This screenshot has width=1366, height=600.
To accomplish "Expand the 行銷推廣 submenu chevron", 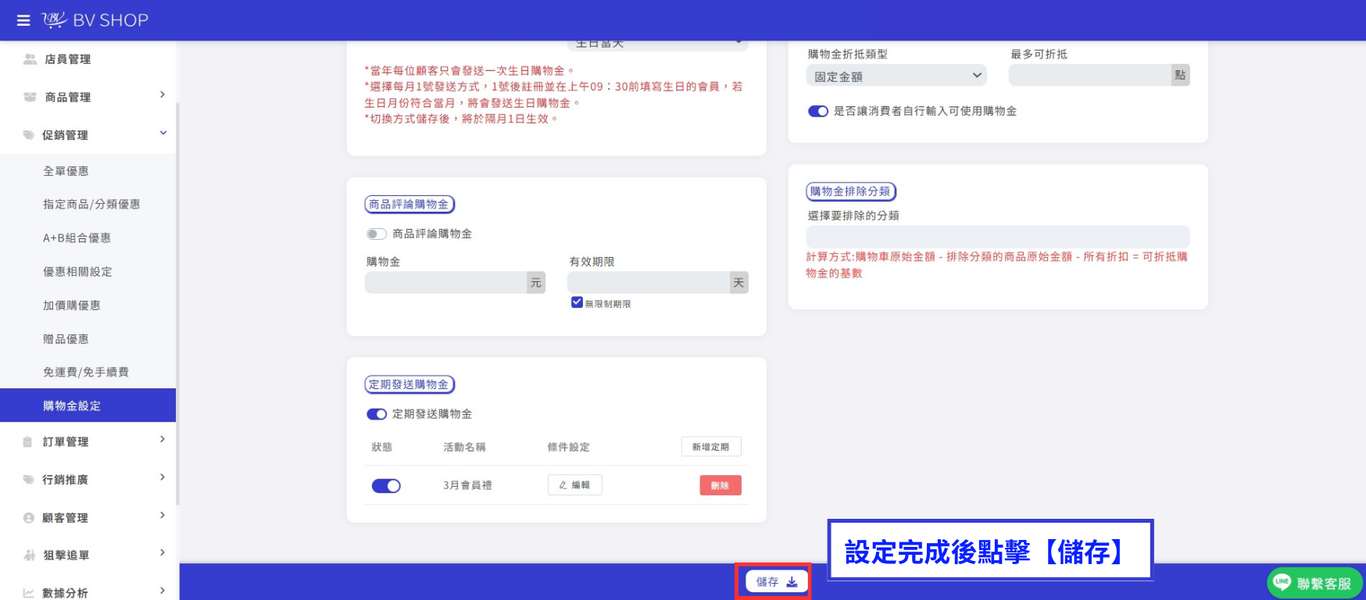I will [162, 478].
